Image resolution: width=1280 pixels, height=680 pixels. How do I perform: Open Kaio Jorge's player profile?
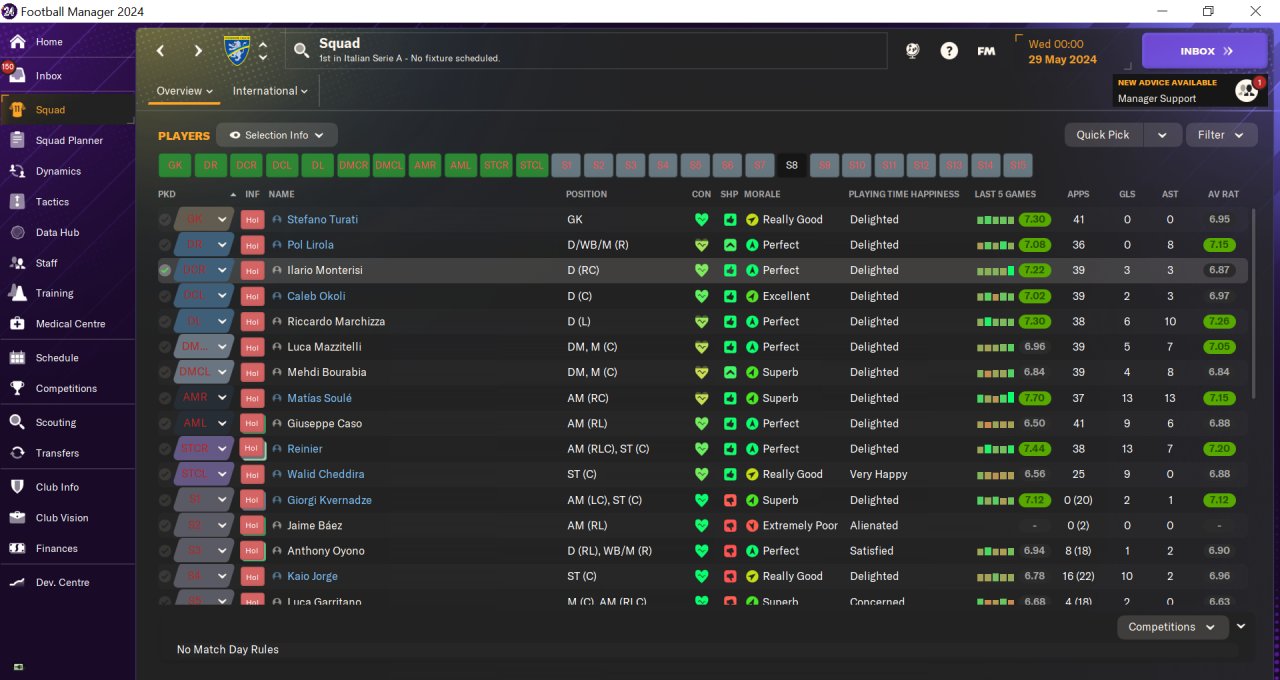click(312, 576)
